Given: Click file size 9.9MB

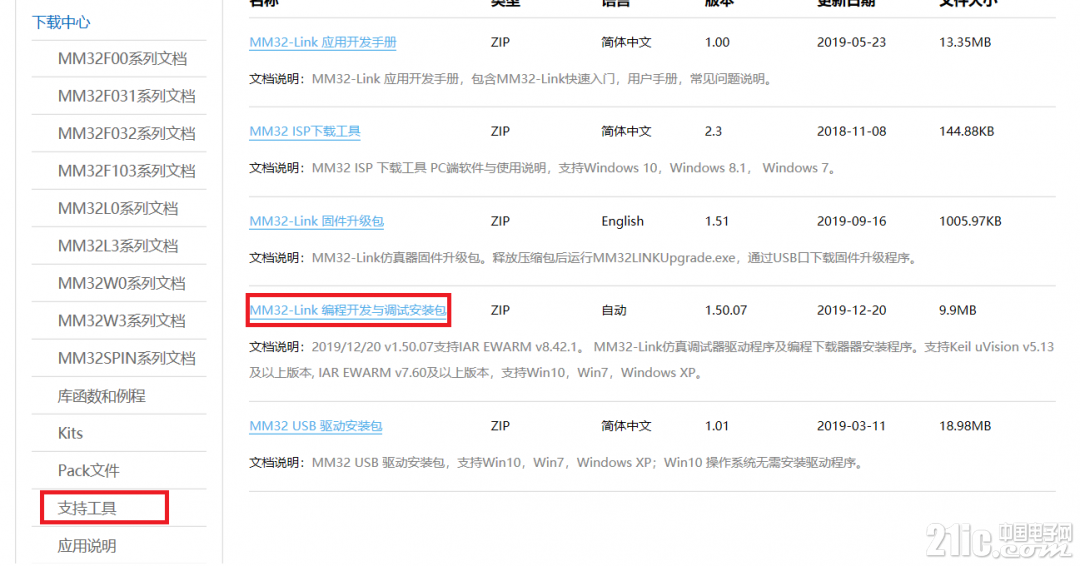Looking at the screenshot, I should (957, 310).
